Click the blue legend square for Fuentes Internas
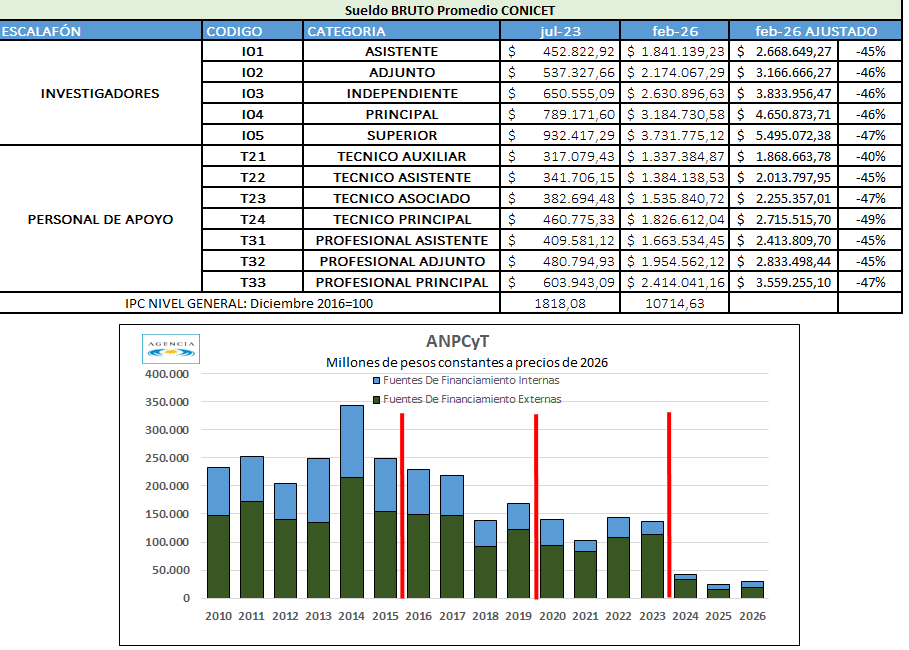The width and height of the screenshot is (909, 650). [x=376, y=381]
